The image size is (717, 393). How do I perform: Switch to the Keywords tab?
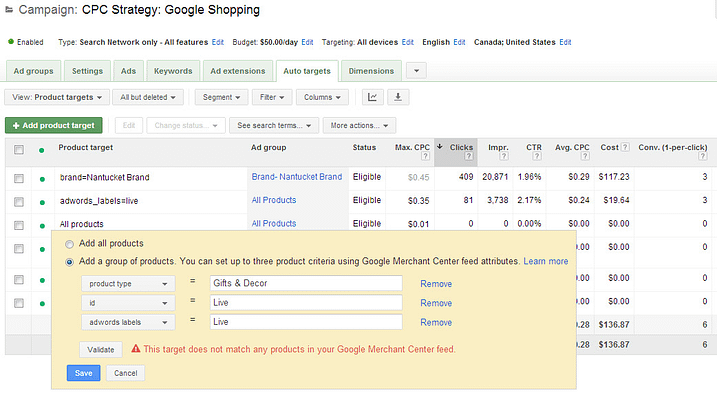coord(173,71)
